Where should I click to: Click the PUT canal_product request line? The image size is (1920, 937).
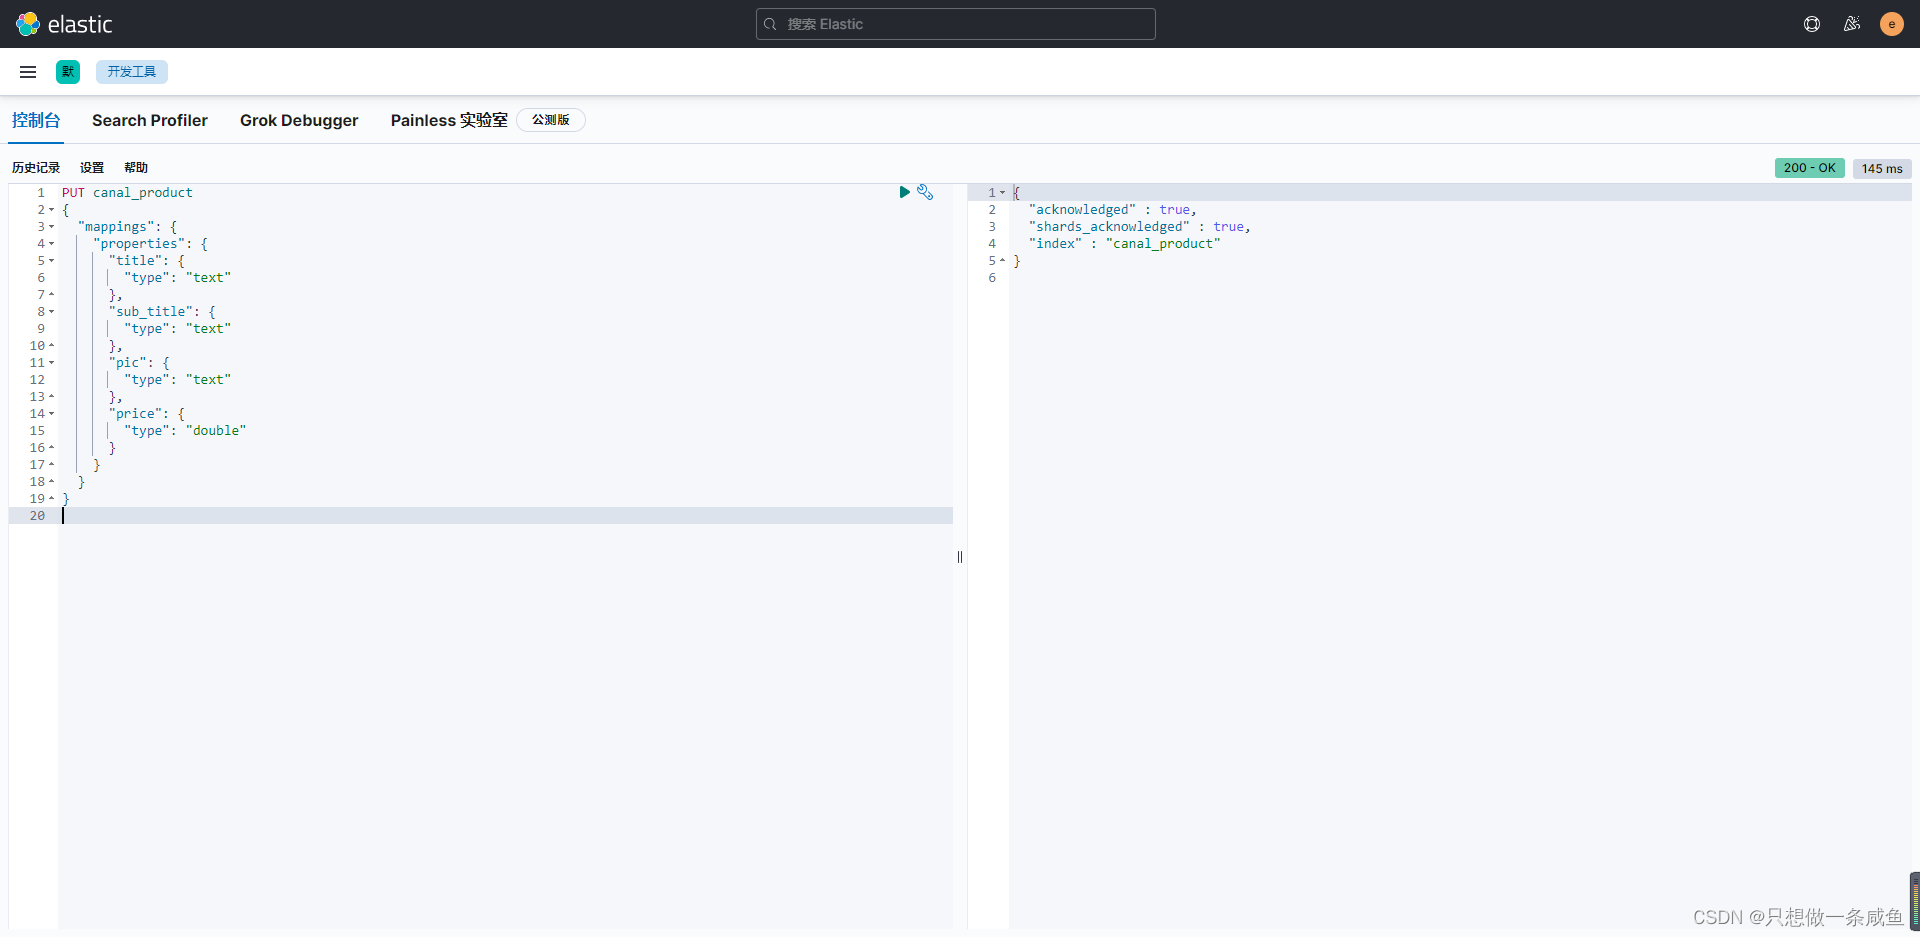[x=127, y=193]
